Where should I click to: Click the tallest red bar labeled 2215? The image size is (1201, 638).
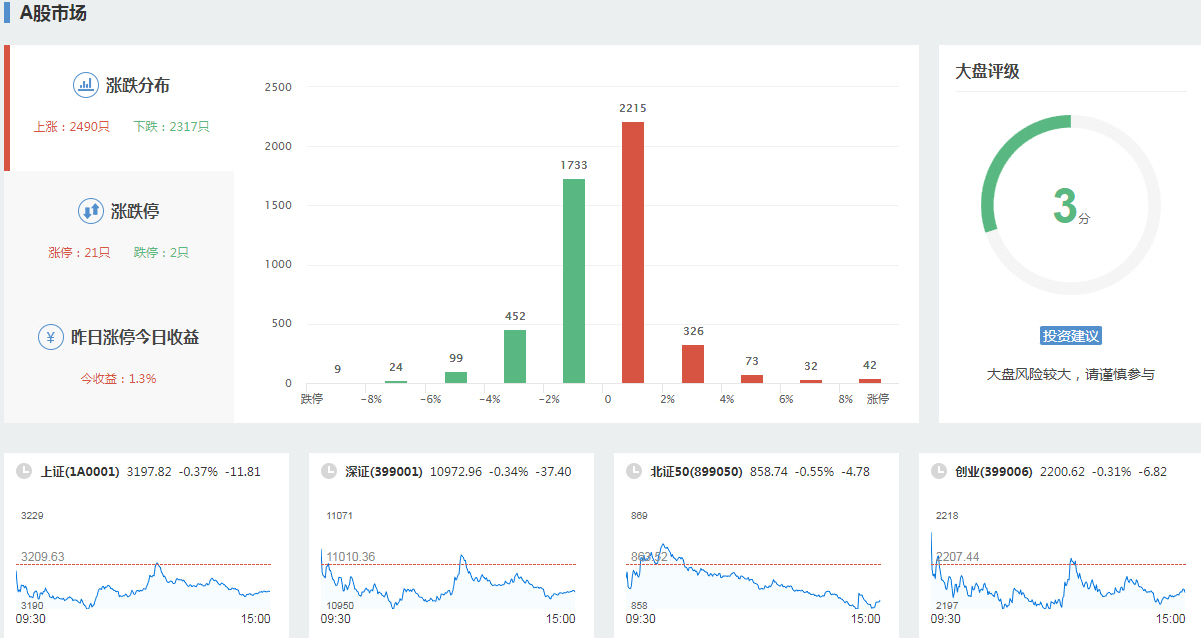coord(633,252)
